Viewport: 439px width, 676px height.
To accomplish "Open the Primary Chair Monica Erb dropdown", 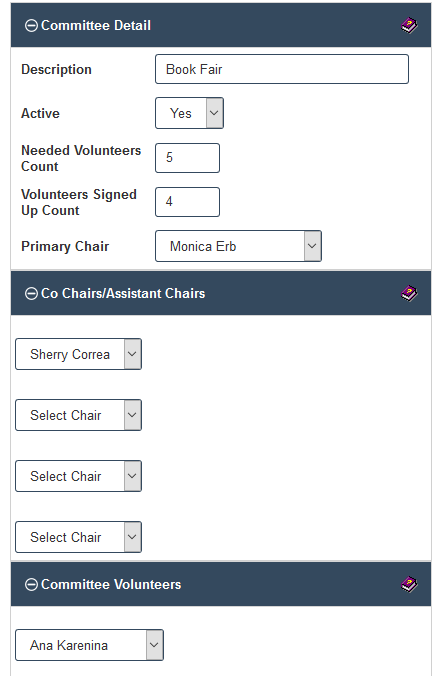I will click(238, 246).
